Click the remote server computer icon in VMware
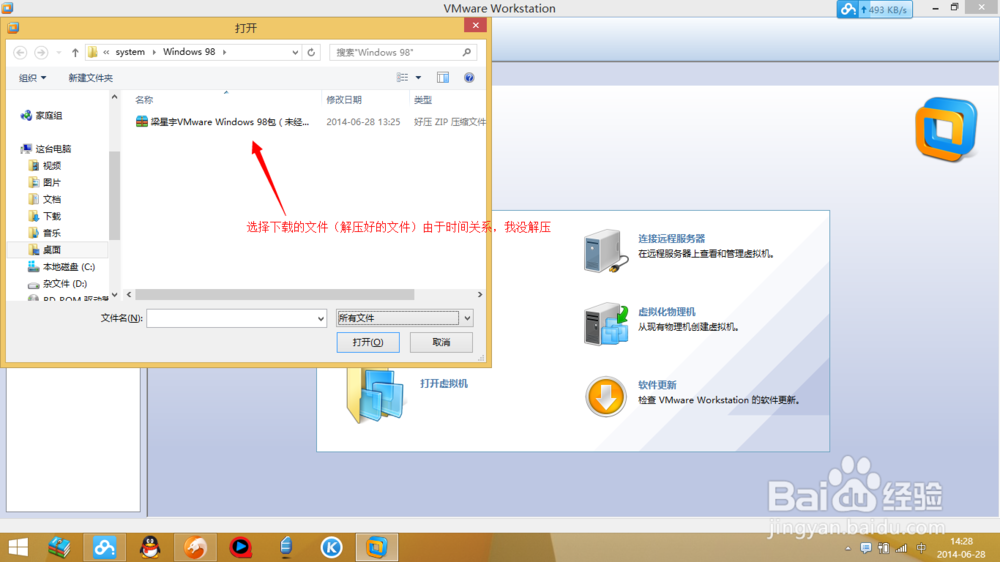This screenshot has width=1000, height=562. 605,251
